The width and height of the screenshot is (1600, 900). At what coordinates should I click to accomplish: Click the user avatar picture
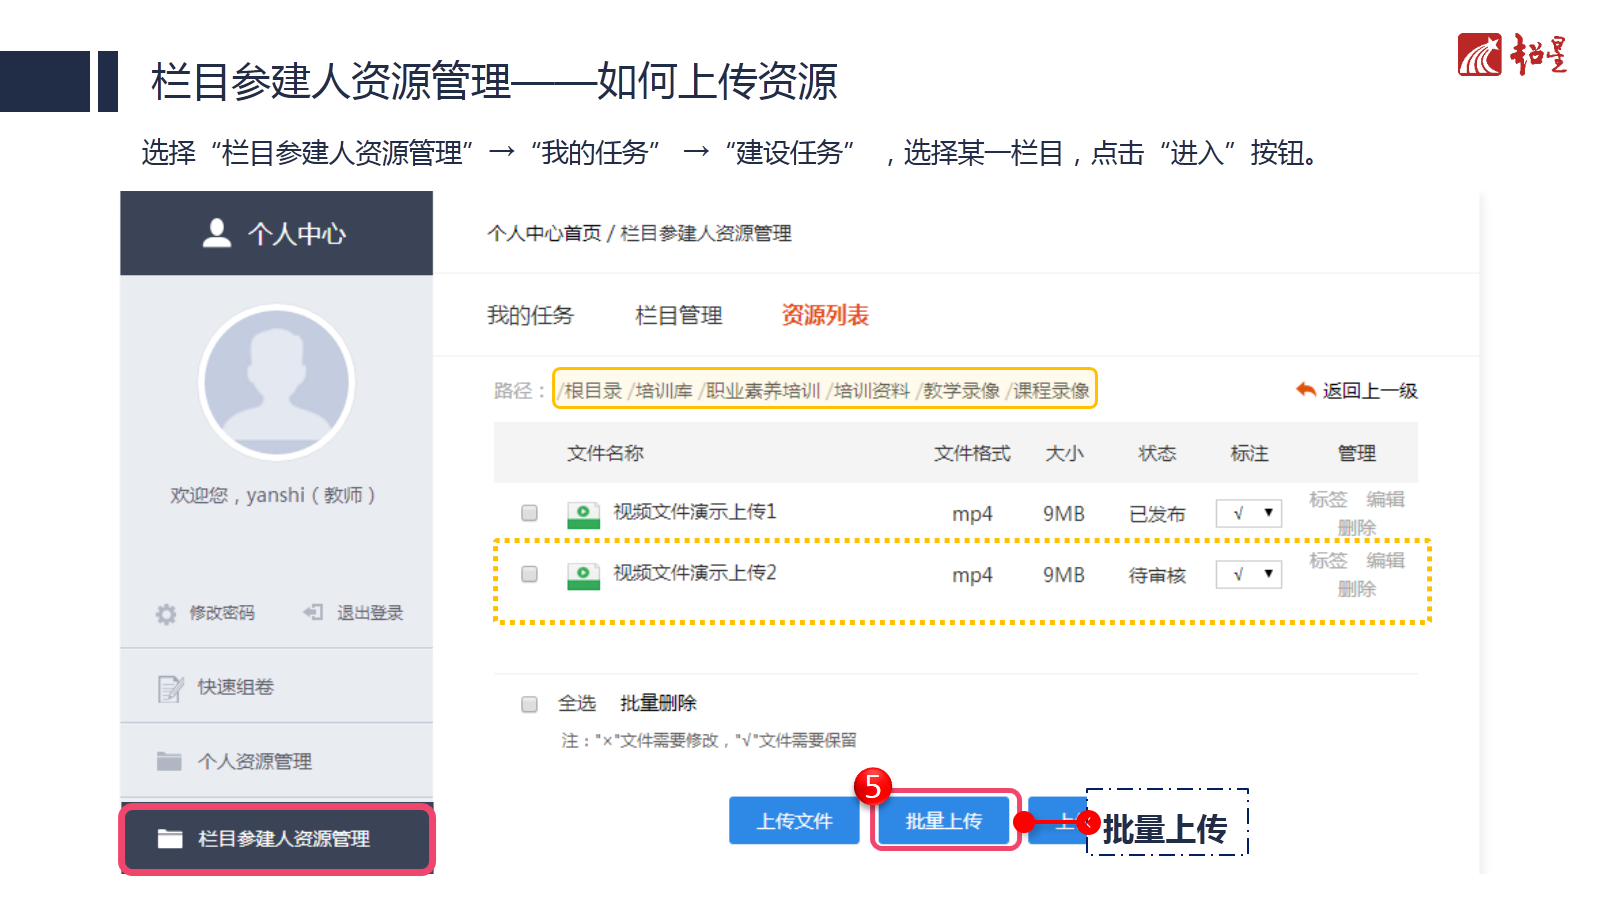tap(277, 382)
